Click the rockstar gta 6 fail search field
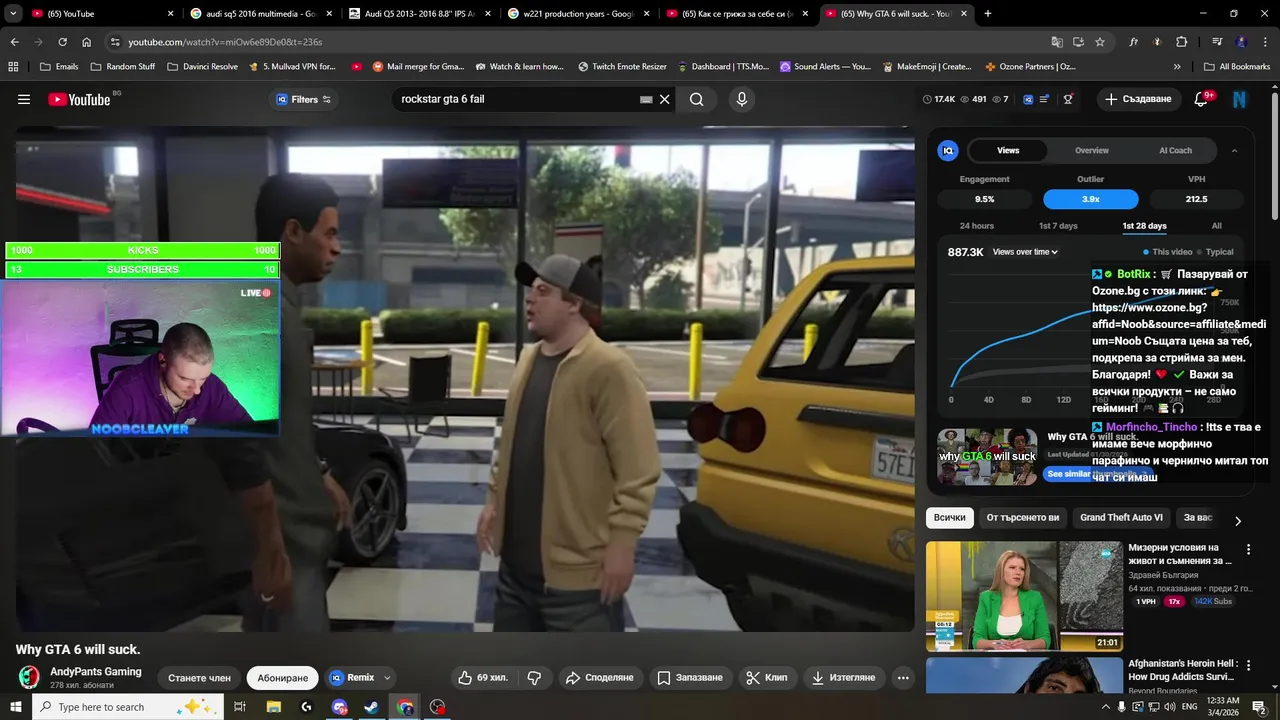Image resolution: width=1280 pixels, height=720 pixels. click(516, 99)
